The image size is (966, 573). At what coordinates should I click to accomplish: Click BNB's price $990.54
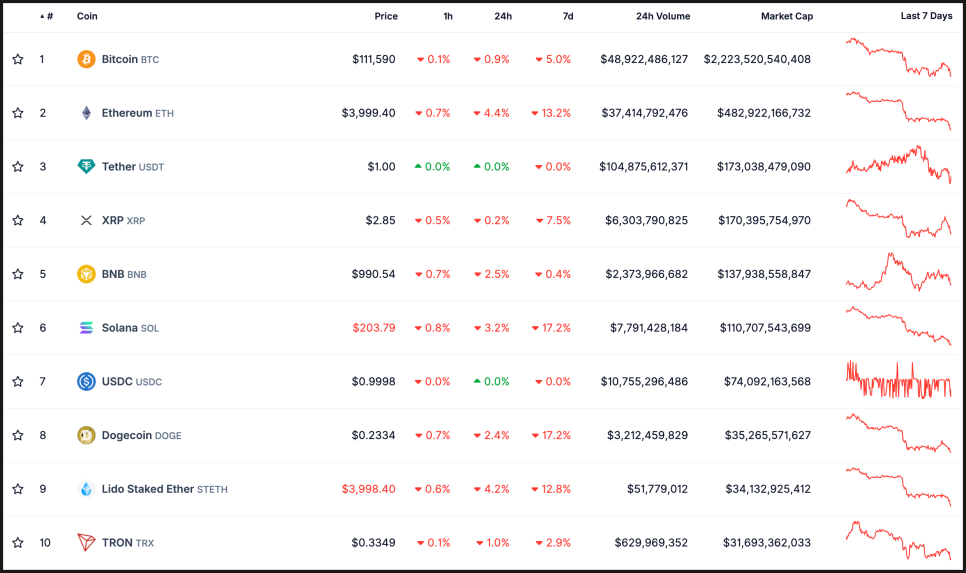coord(373,274)
